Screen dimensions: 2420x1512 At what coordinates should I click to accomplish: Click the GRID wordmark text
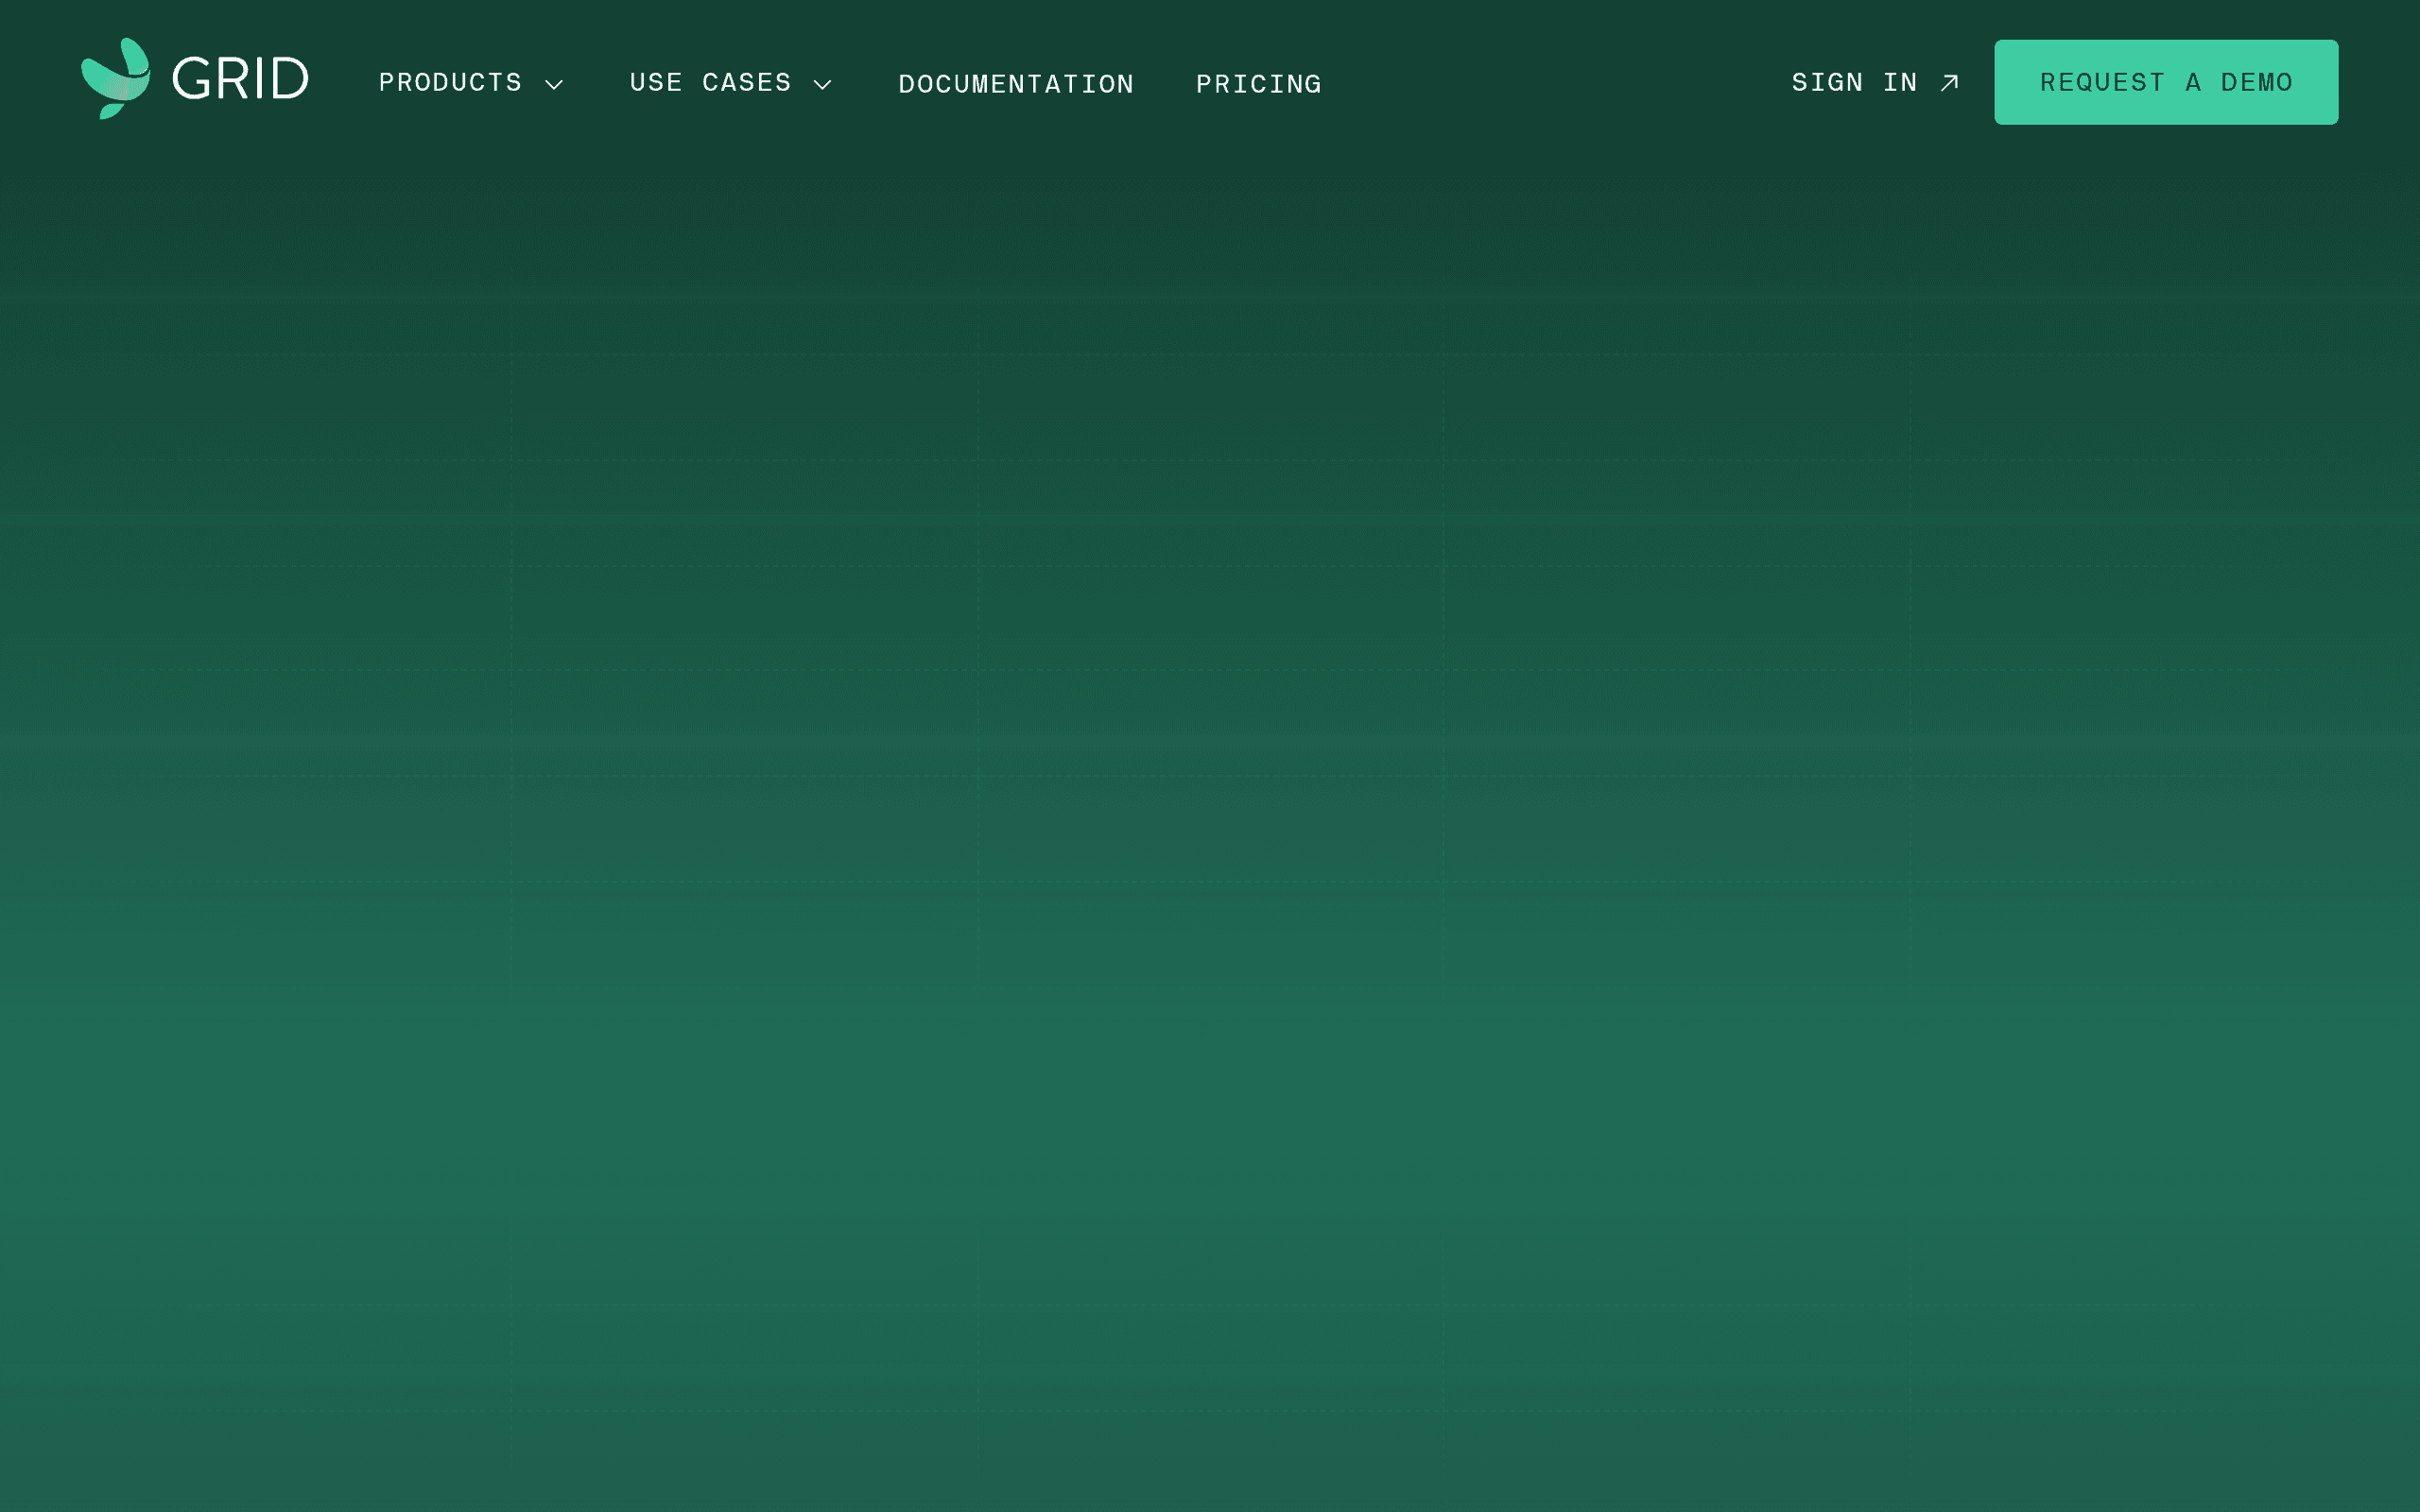240,79
